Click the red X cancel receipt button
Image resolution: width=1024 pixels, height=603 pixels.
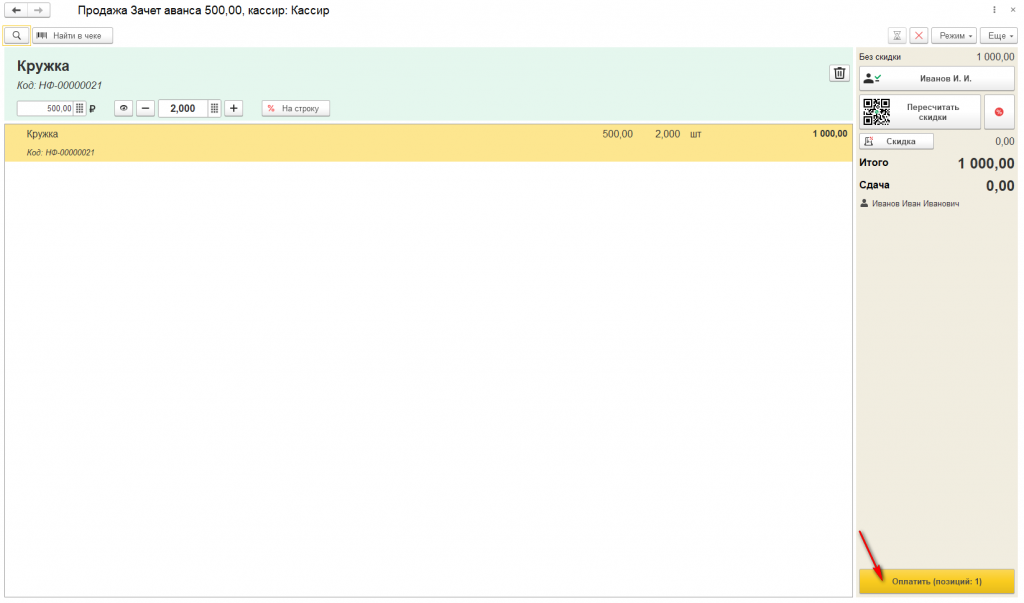click(919, 35)
